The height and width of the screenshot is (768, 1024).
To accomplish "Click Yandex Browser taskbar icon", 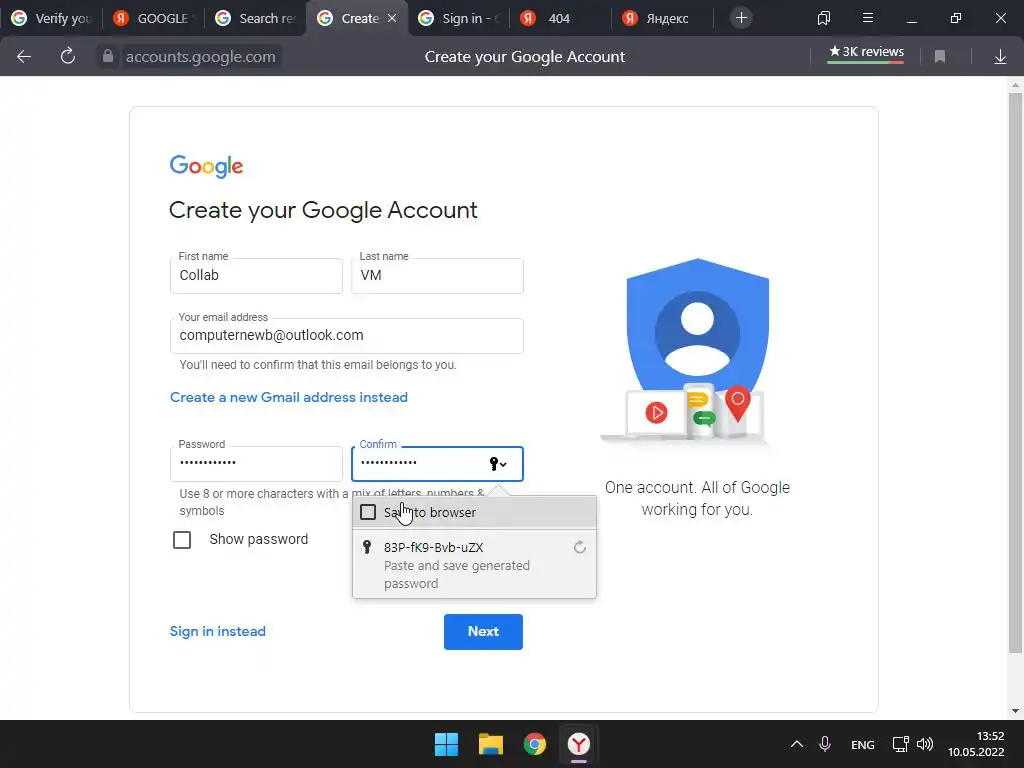I will 579,744.
